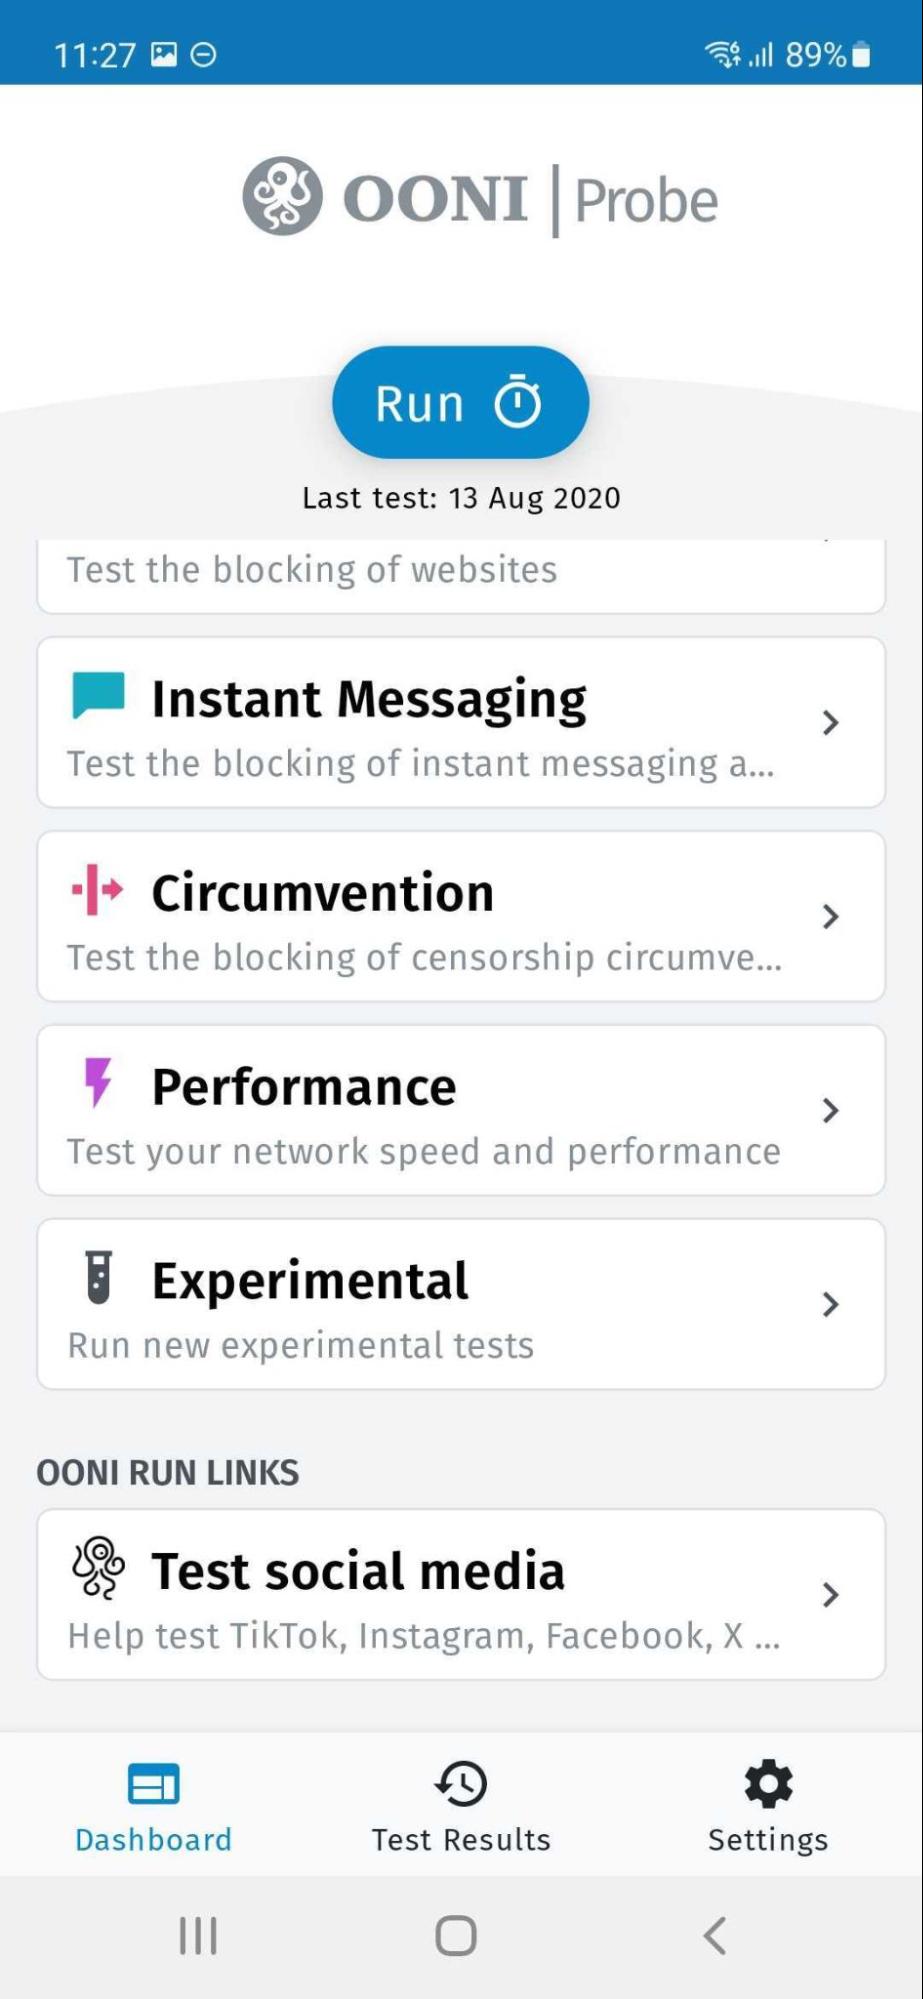Open Performance via its chevron arrow
The height and width of the screenshot is (1999, 923).
(830, 1110)
